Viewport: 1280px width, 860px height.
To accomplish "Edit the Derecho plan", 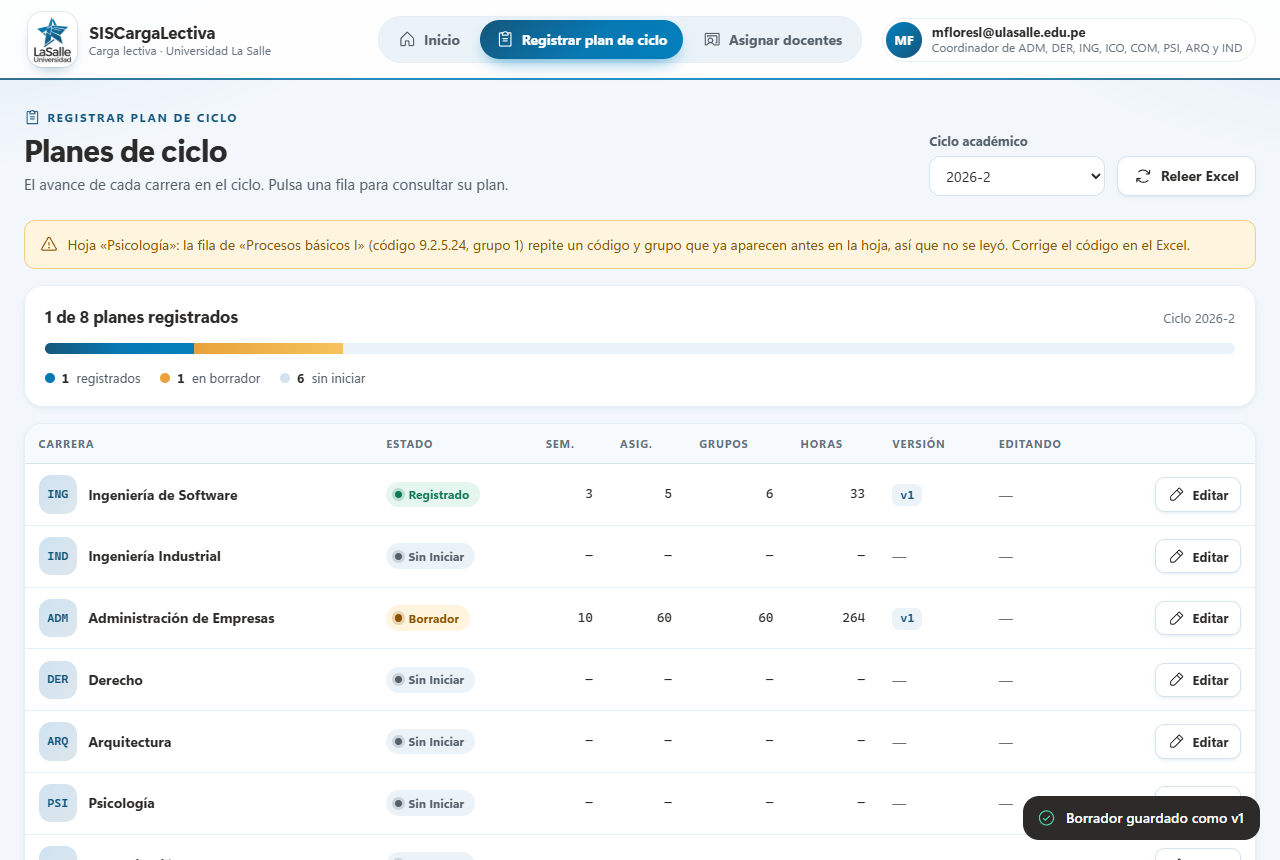I will pos(1198,680).
